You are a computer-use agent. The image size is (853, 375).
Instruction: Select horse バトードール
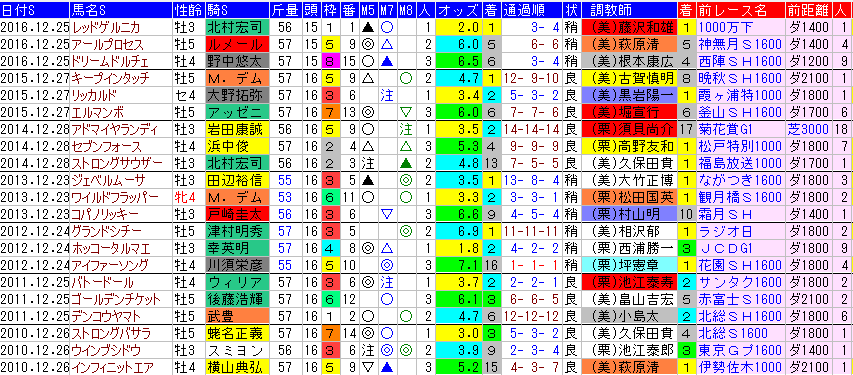tap(102, 282)
